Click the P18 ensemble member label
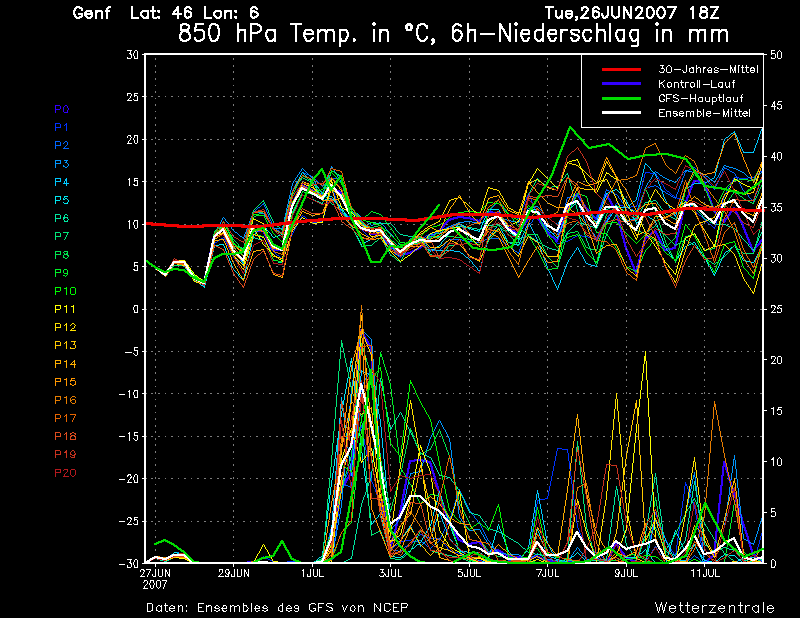Viewport: 800px width, 618px height. pos(65,436)
